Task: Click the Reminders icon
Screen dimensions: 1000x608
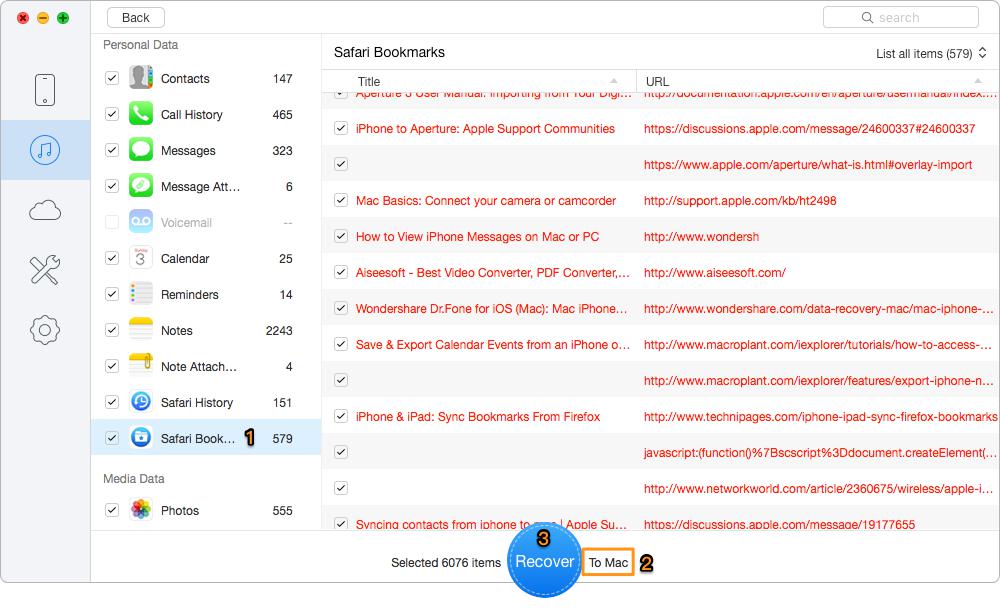Action: click(x=141, y=294)
